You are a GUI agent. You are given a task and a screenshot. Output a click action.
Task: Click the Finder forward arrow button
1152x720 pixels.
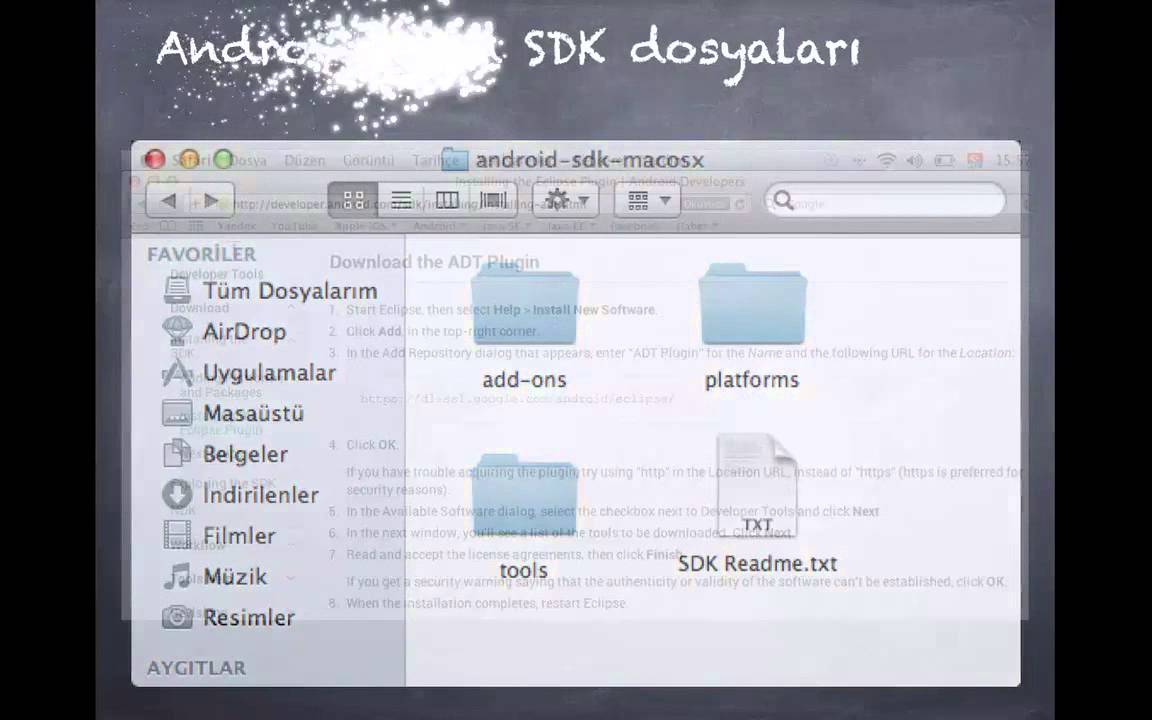click(x=212, y=201)
